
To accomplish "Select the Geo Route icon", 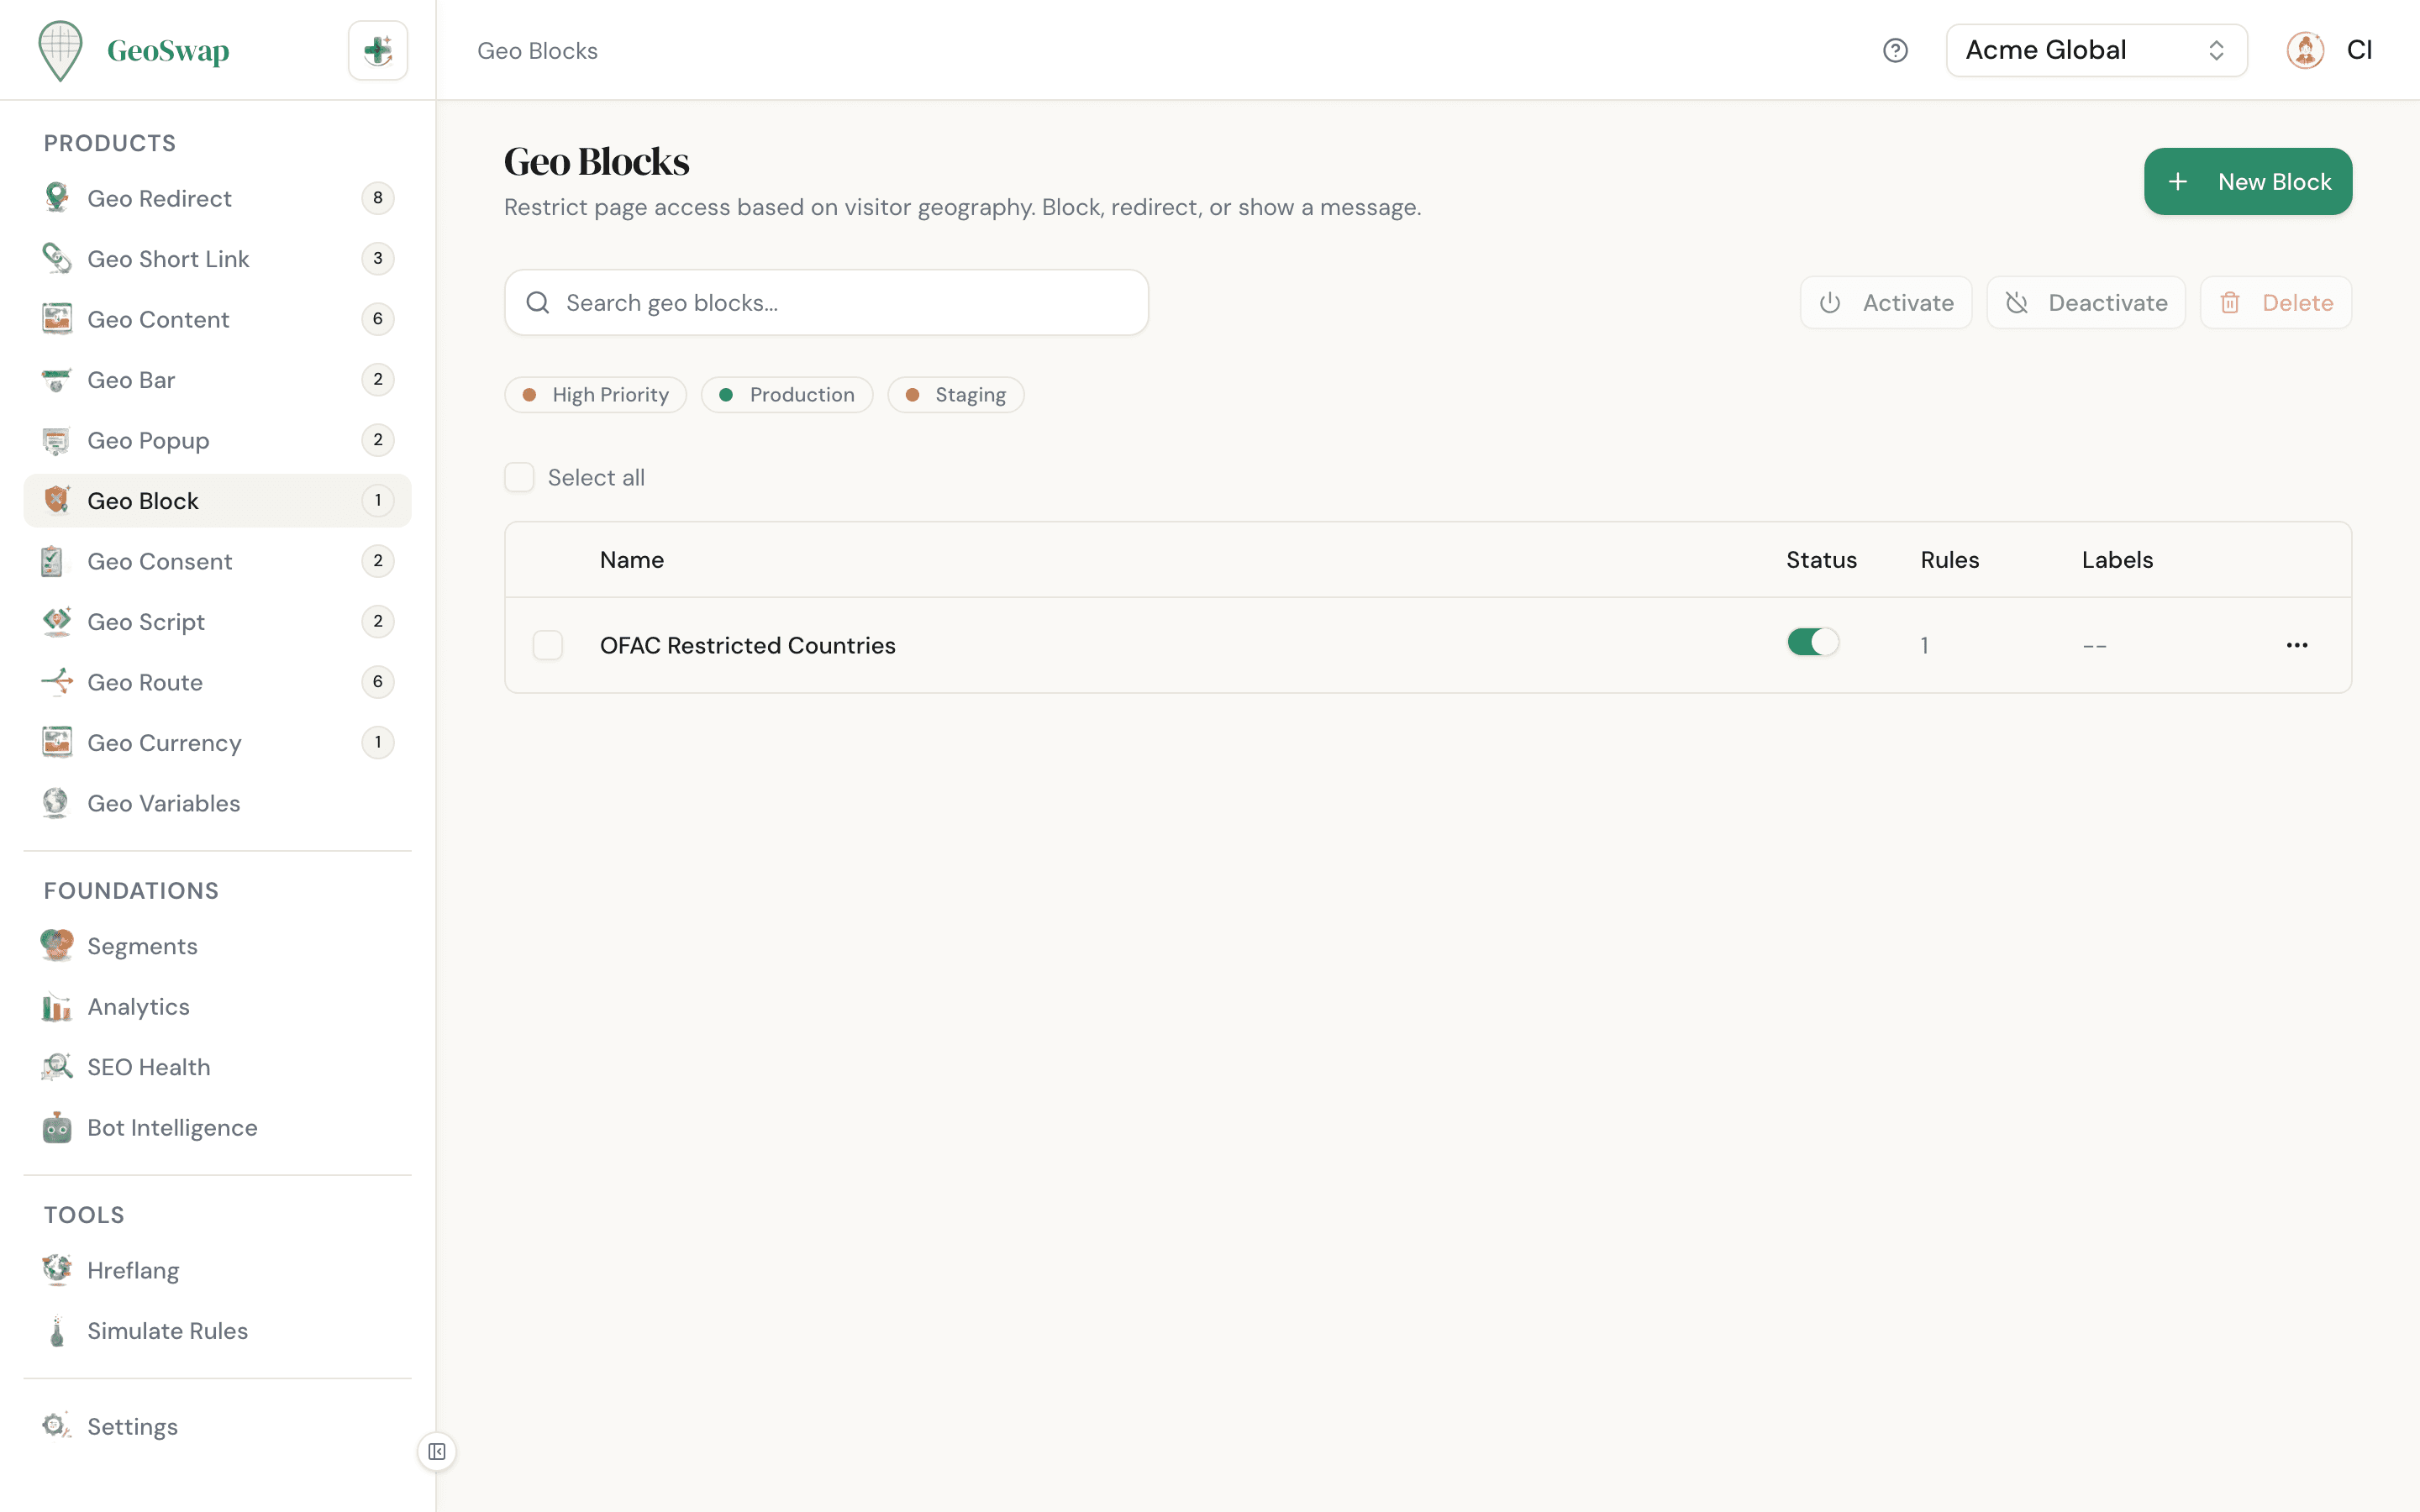I will pyautogui.click(x=56, y=682).
